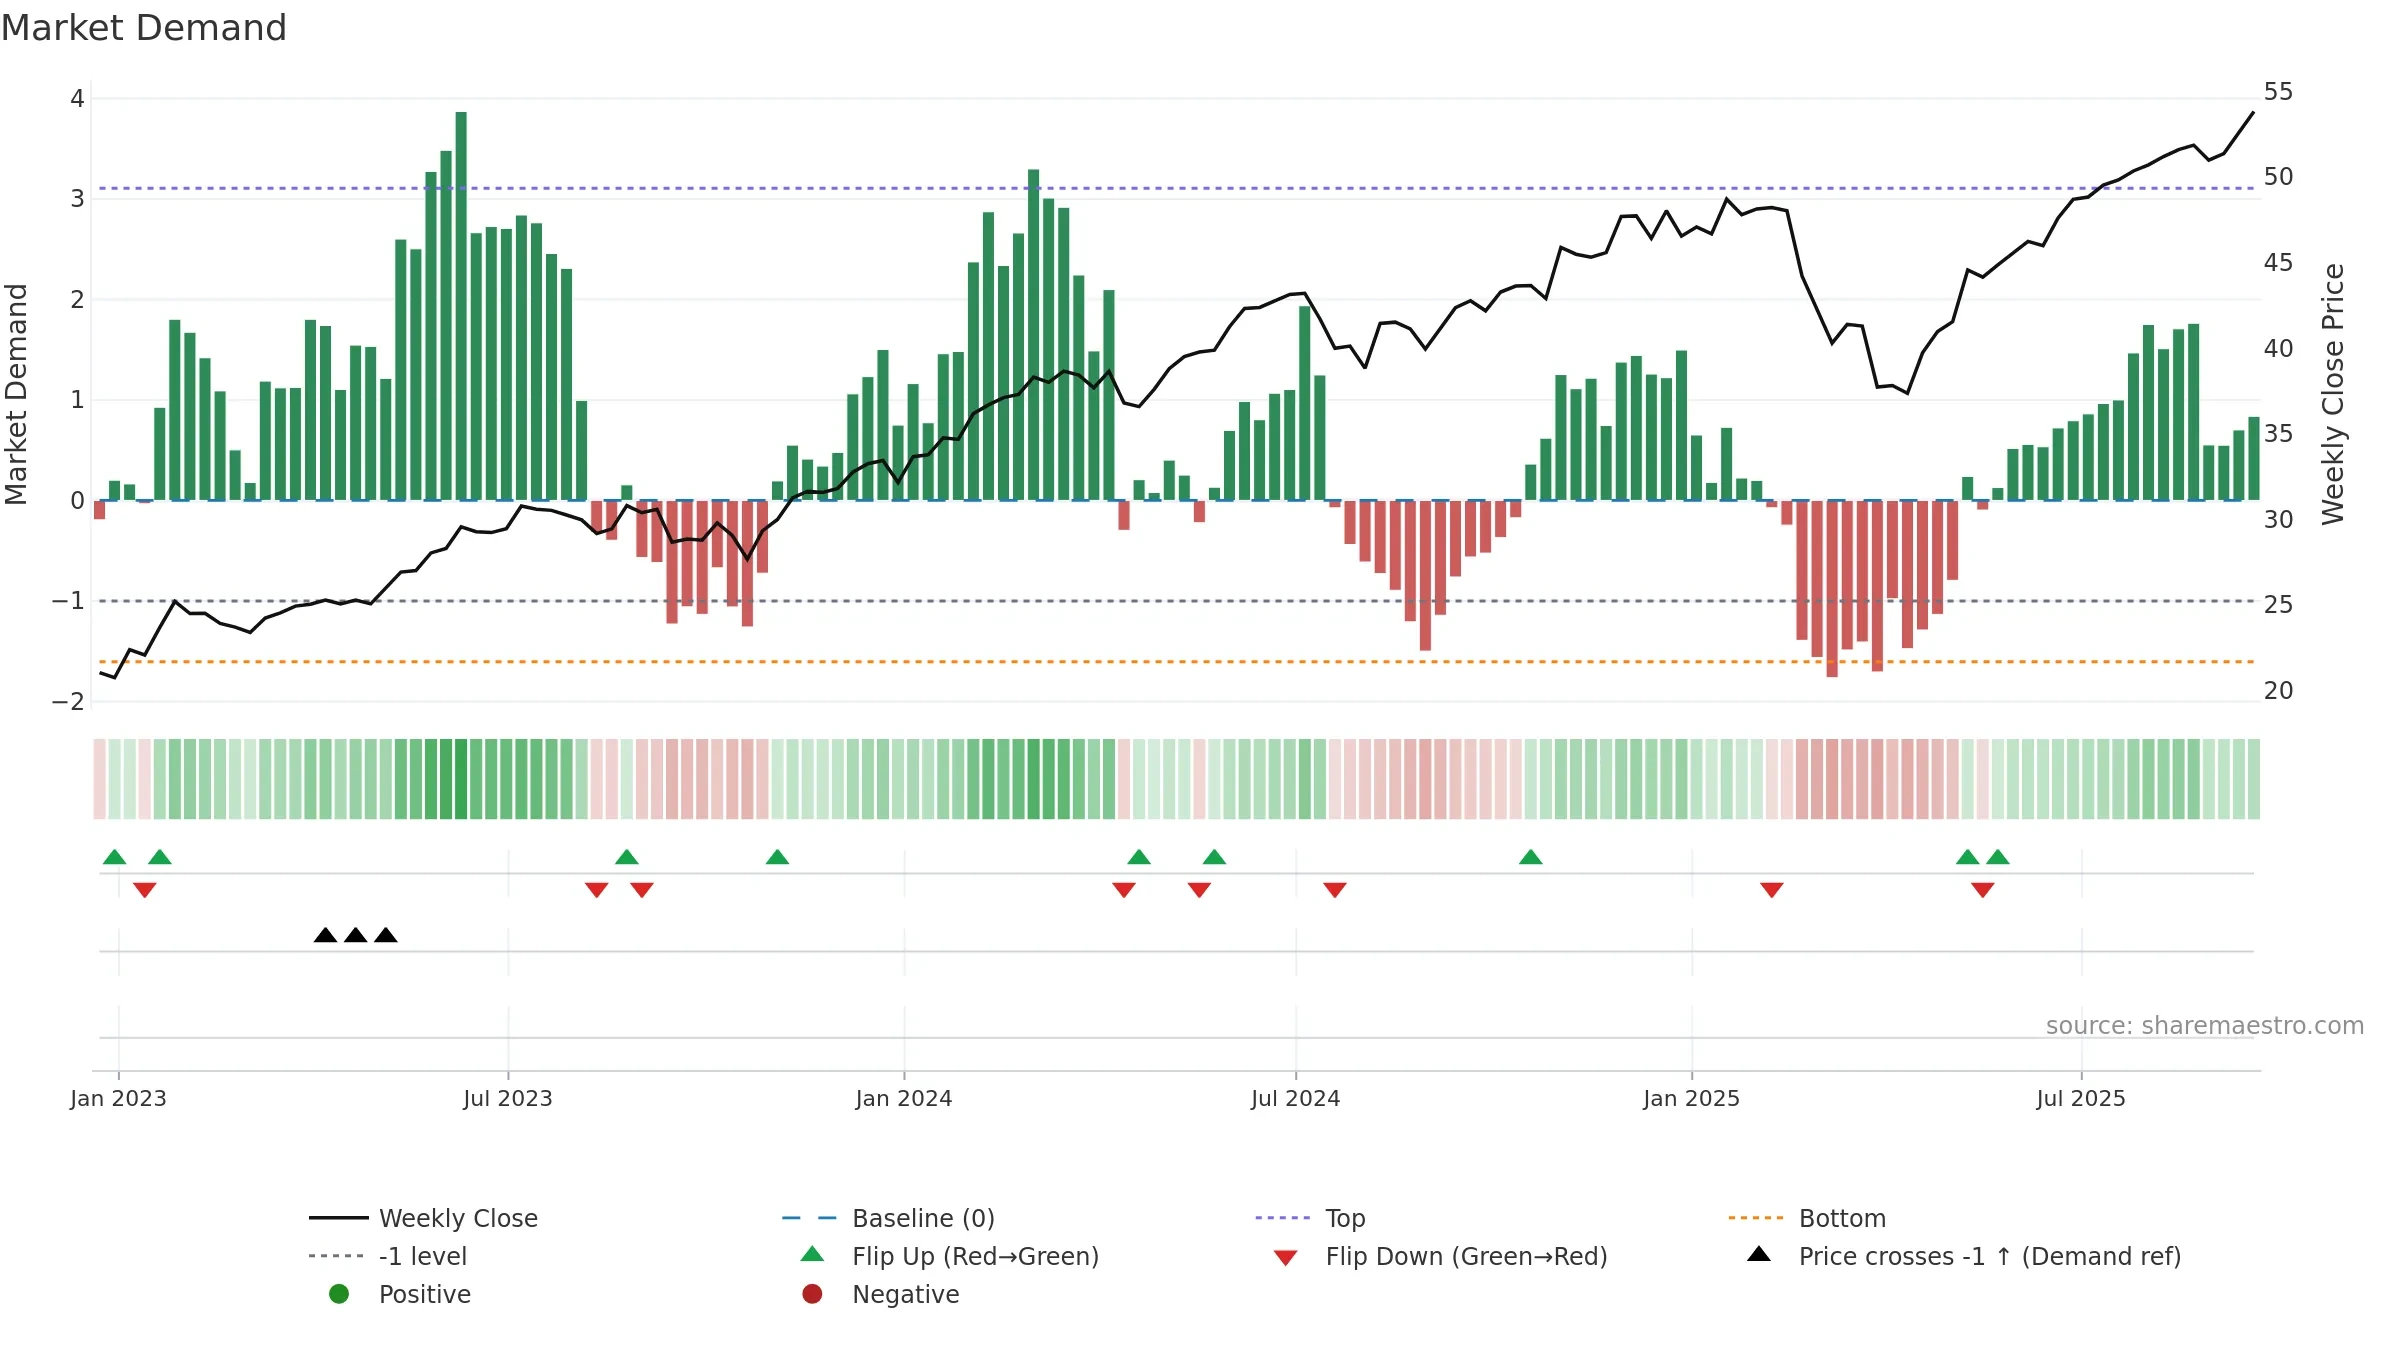Viewport: 2400px width, 1350px height.
Task: Click the red flip-down marker just after Jan 2025
Action: [1771, 890]
